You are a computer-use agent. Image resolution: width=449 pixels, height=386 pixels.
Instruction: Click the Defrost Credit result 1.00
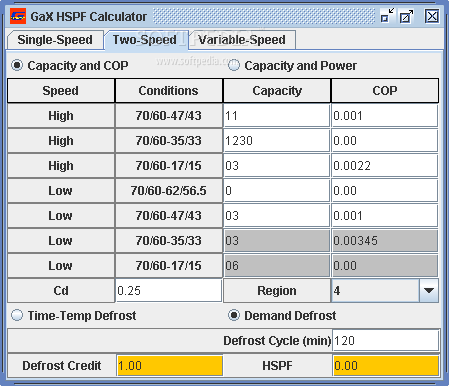[170, 366]
